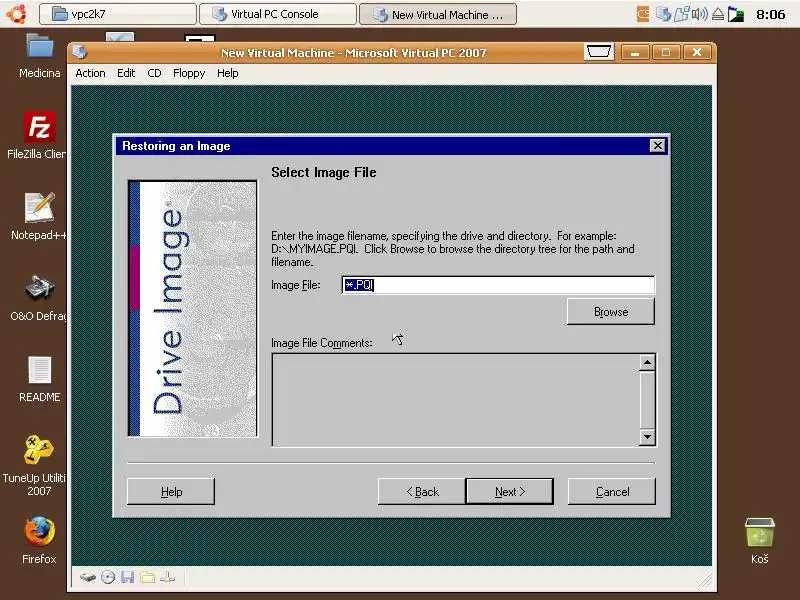Cancel the image restore wizard
The image size is (800, 600).
coord(612,491)
